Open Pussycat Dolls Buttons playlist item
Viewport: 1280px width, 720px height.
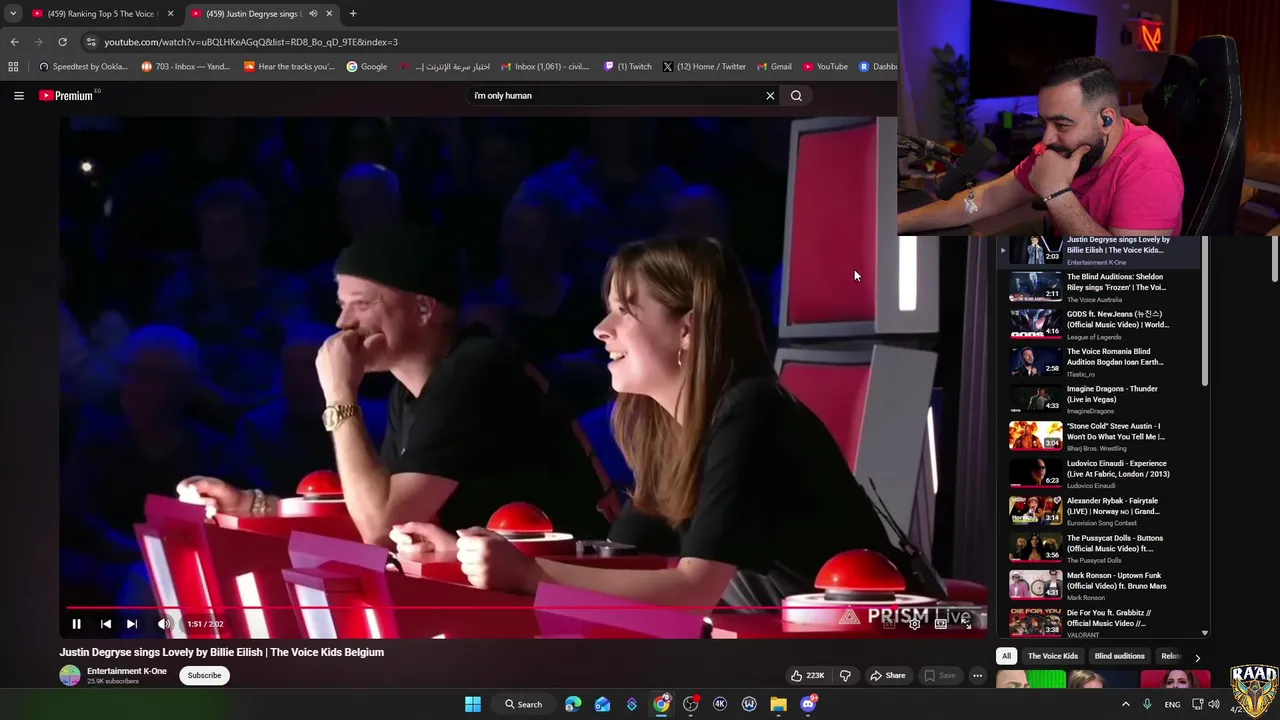coord(1100,549)
